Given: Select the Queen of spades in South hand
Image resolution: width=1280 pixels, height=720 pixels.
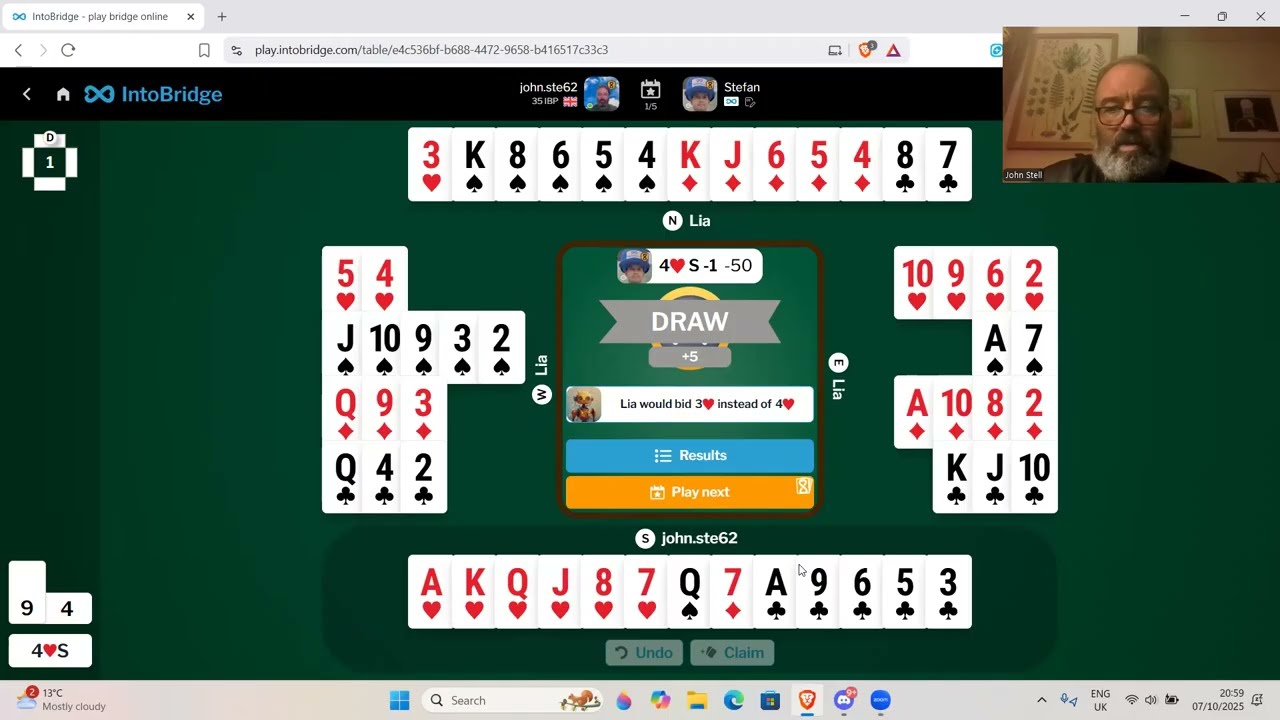Looking at the screenshot, I should pyautogui.click(x=689, y=592).
